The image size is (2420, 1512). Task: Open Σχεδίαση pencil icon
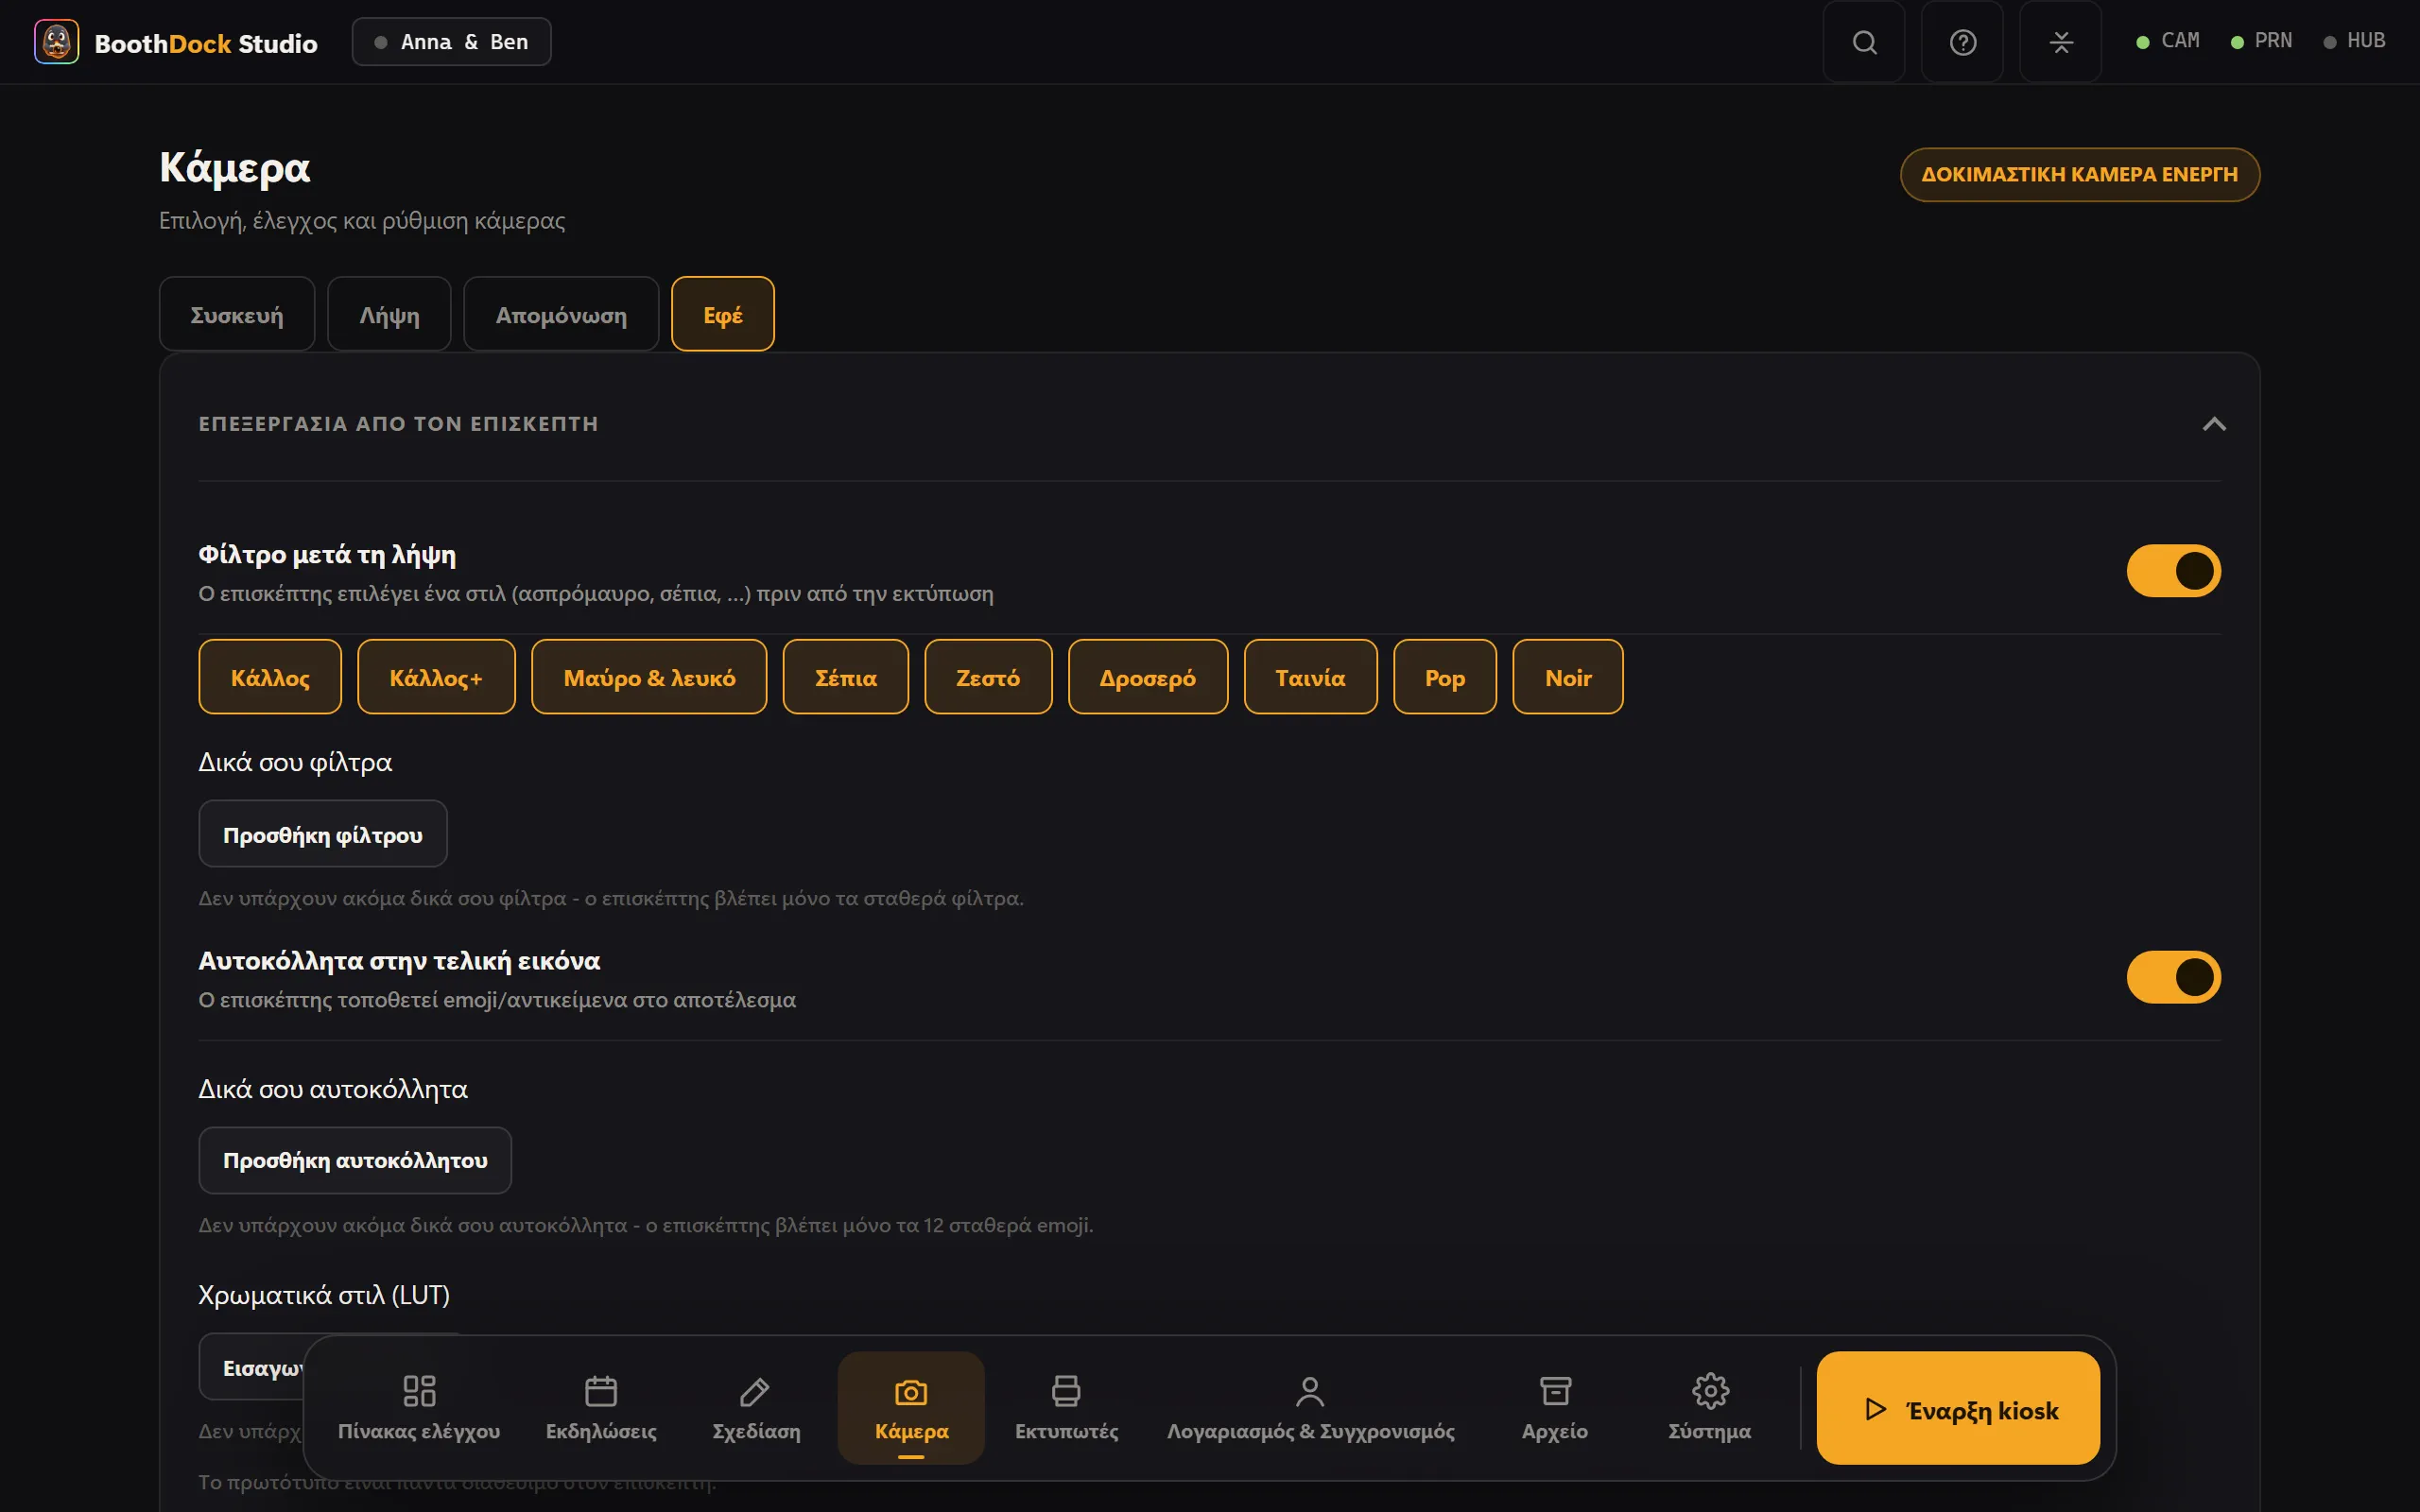756,1407
